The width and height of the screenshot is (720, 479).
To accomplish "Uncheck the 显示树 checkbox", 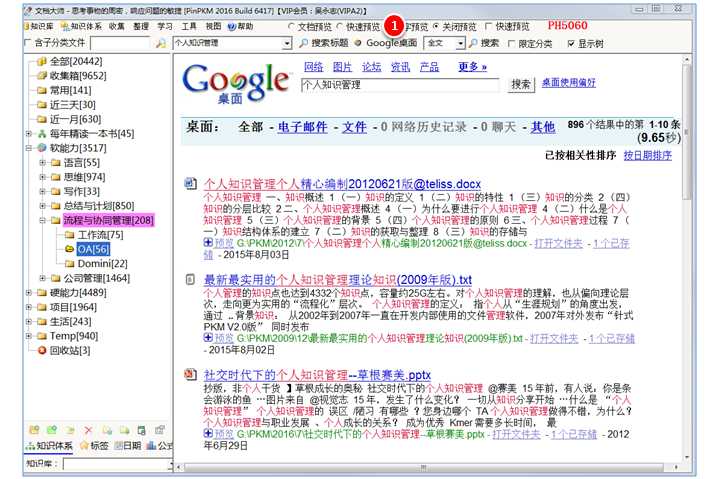I will [x=571, y=44].
